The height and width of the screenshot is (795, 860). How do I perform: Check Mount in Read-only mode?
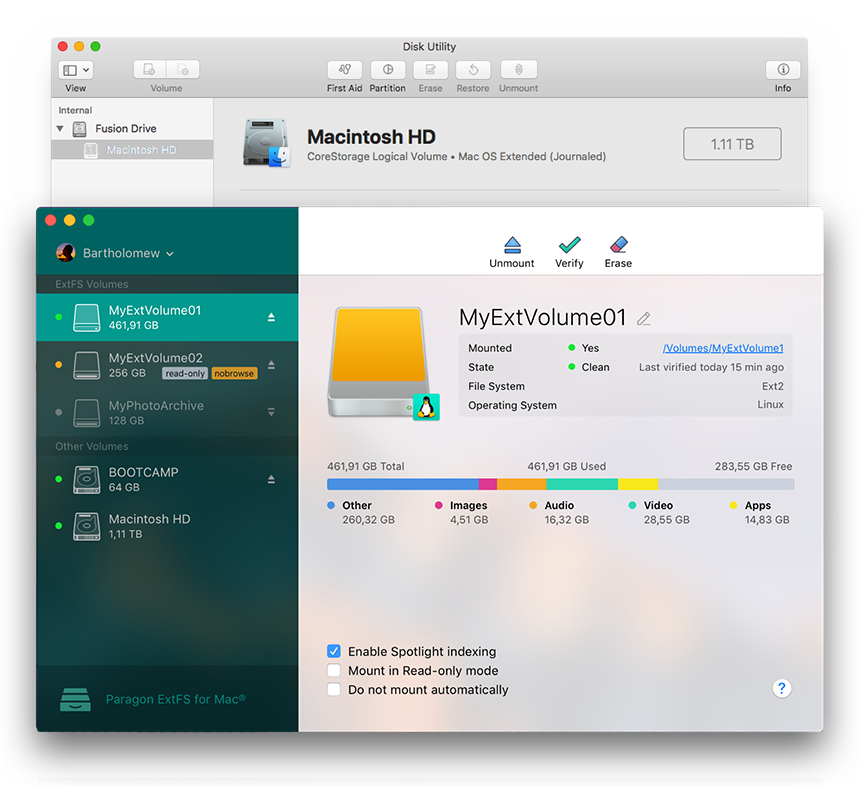pyautogui.click(x=334, y=671)
